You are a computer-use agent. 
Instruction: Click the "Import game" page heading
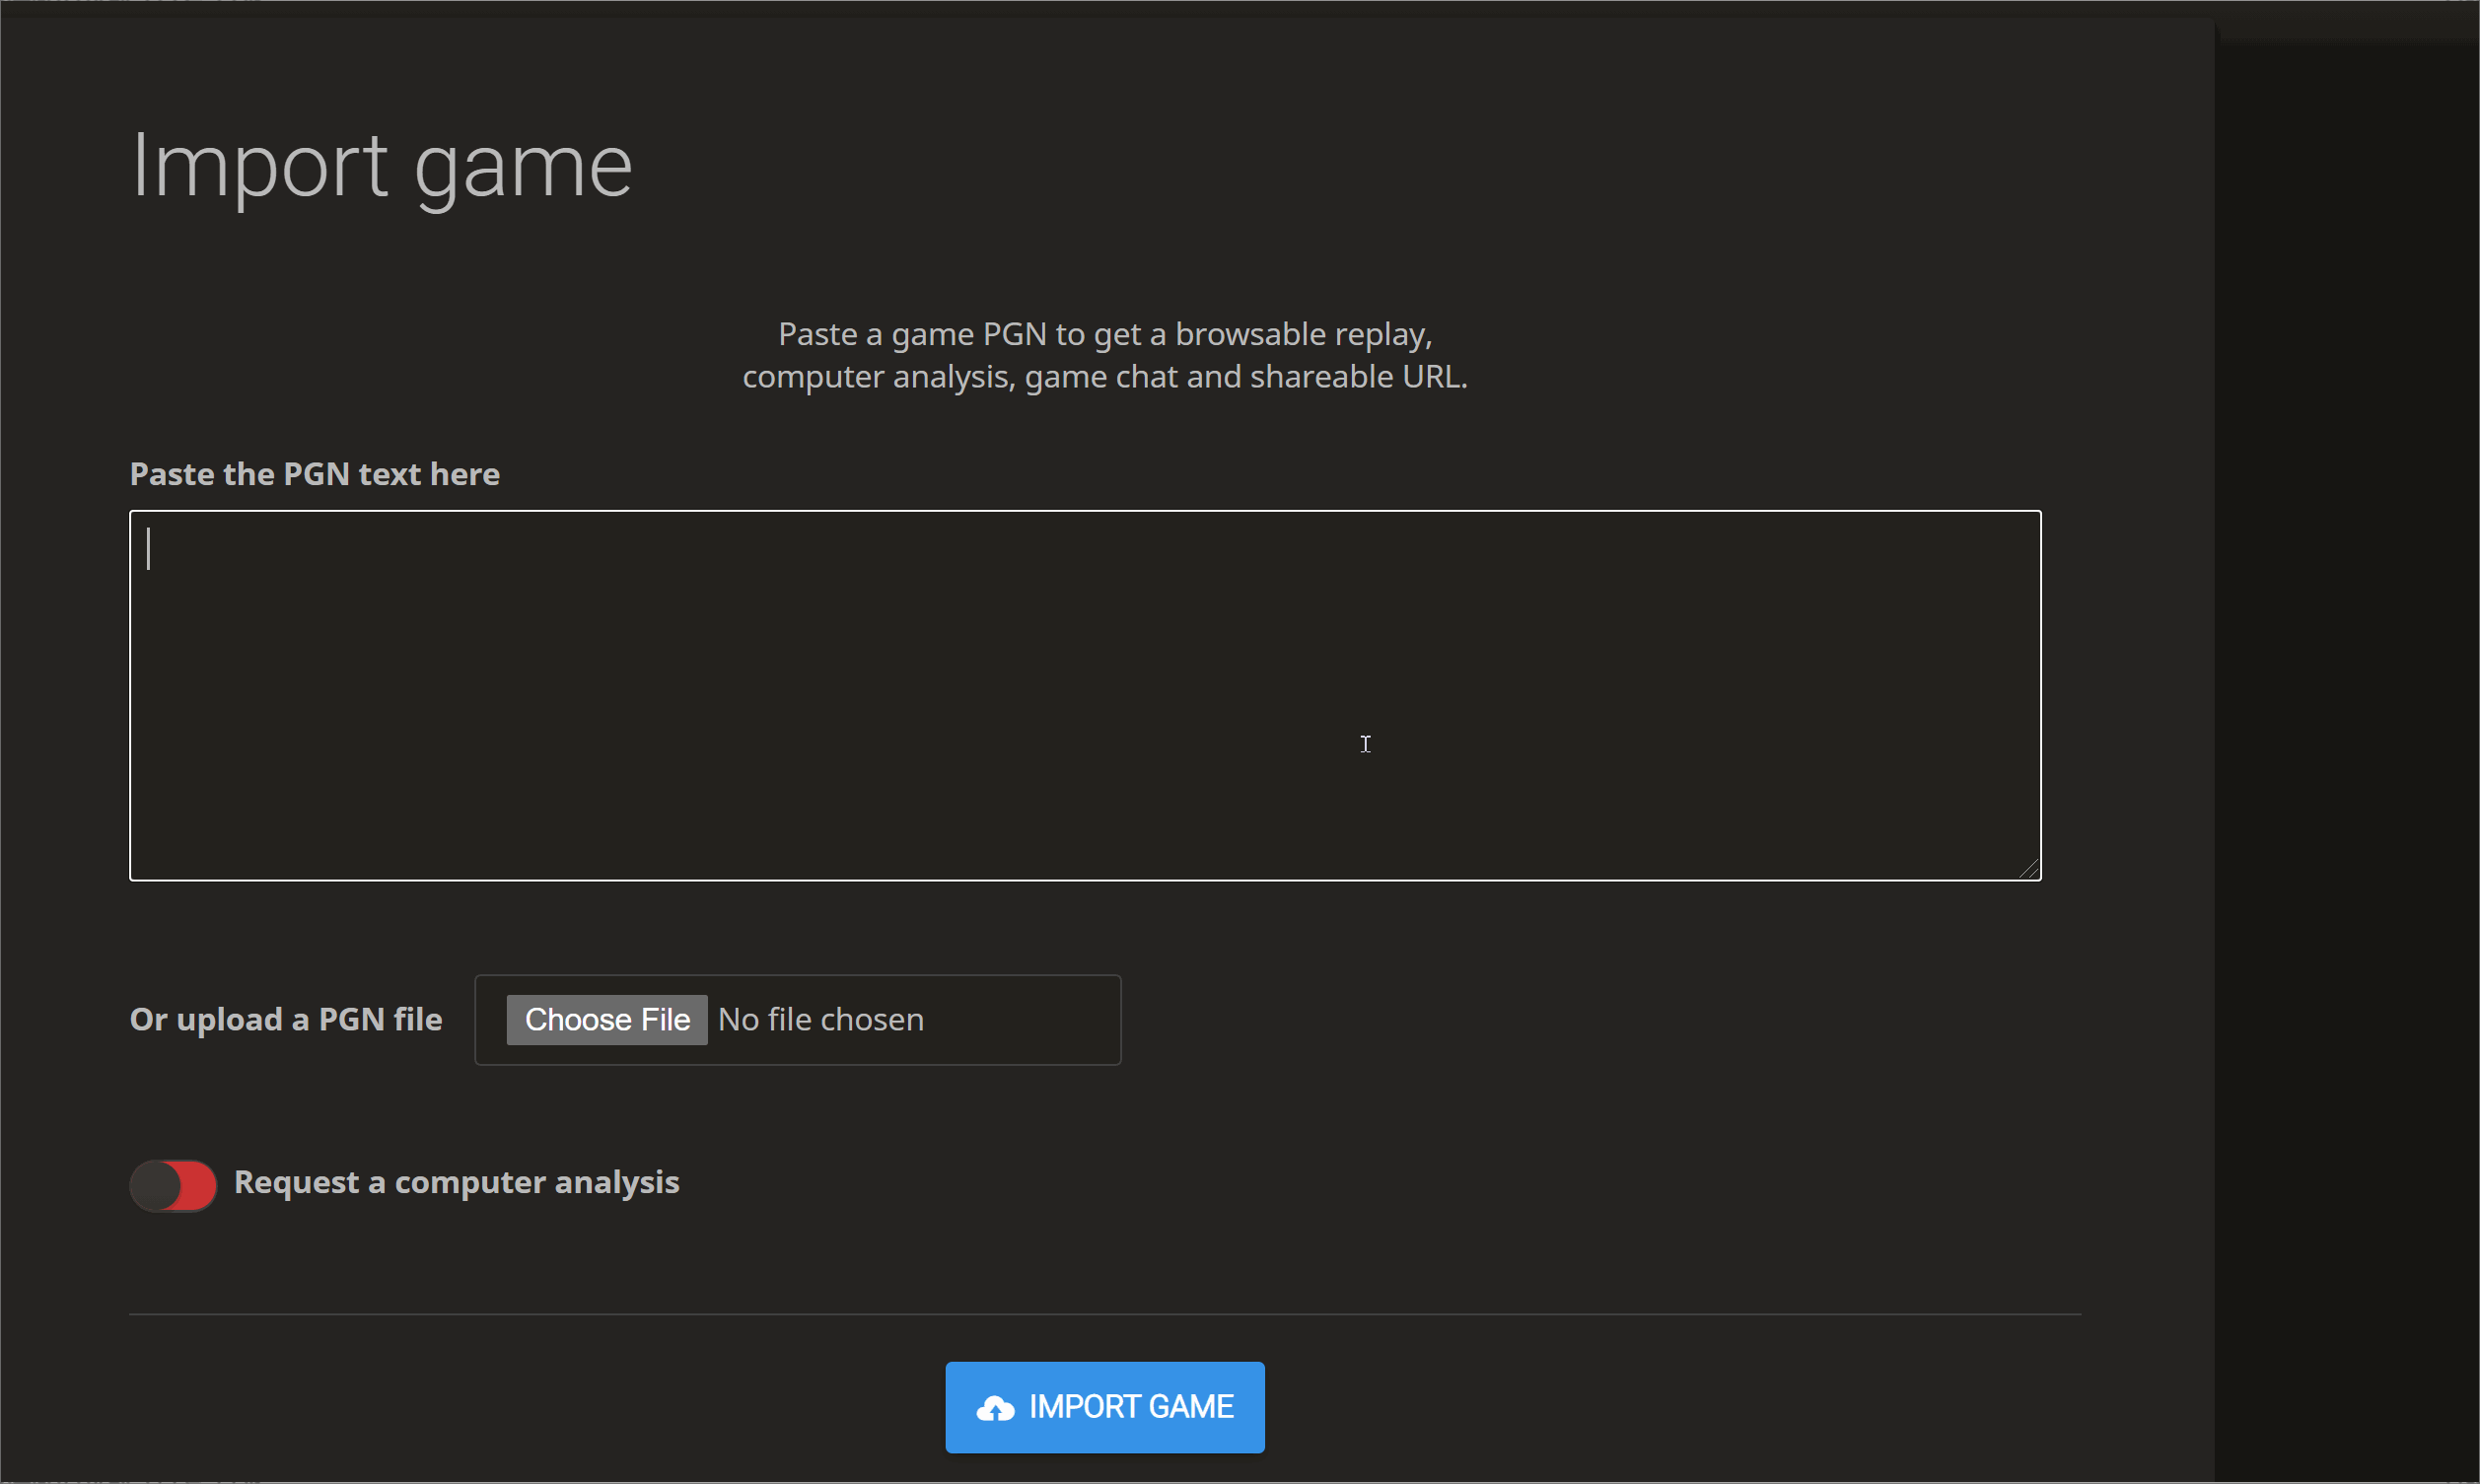click(x=381, y=166)
